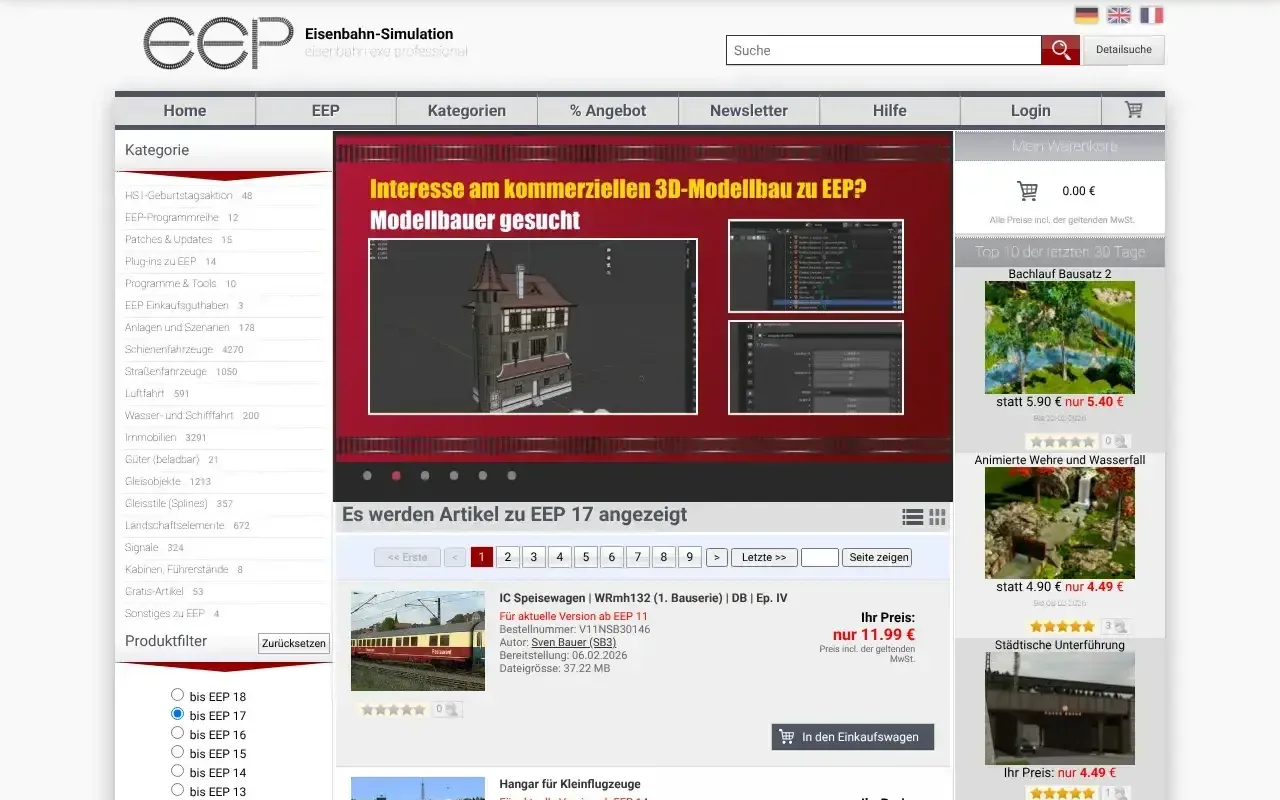Click the 'Detailsuche' button
This screenshot has height=800, width=1280.
pyautogui.click(x=1123, y=49)
